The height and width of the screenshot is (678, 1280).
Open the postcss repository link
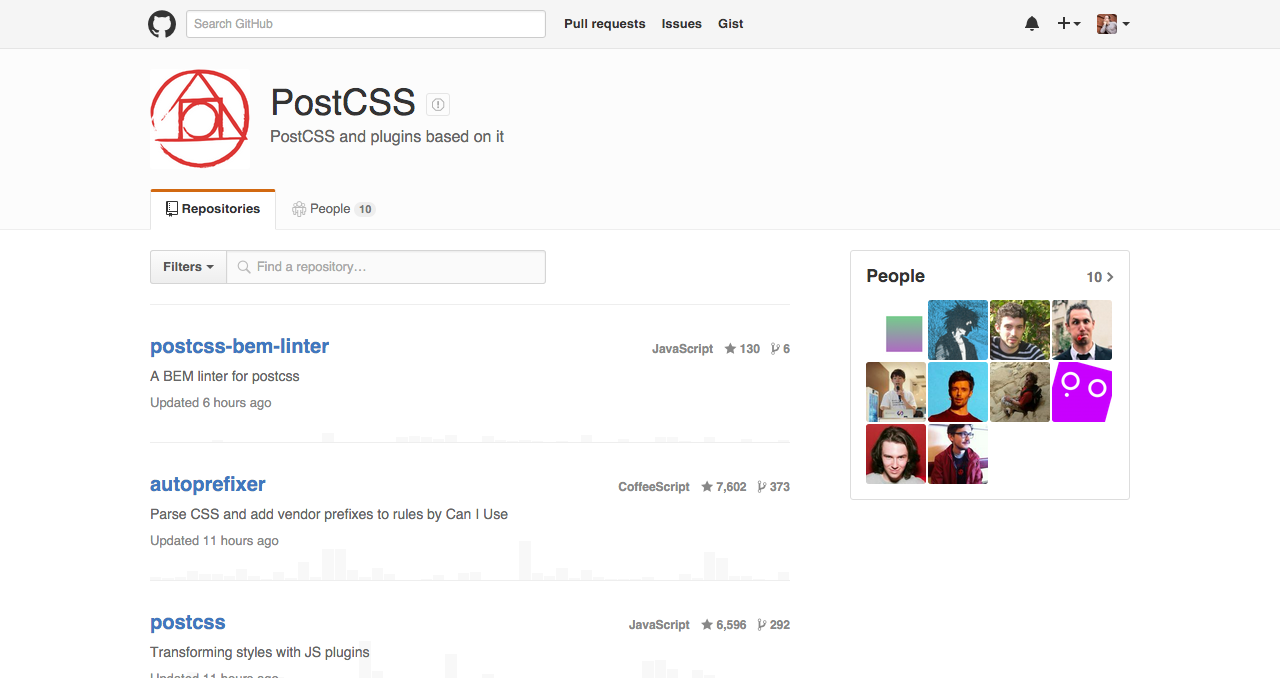188,622
